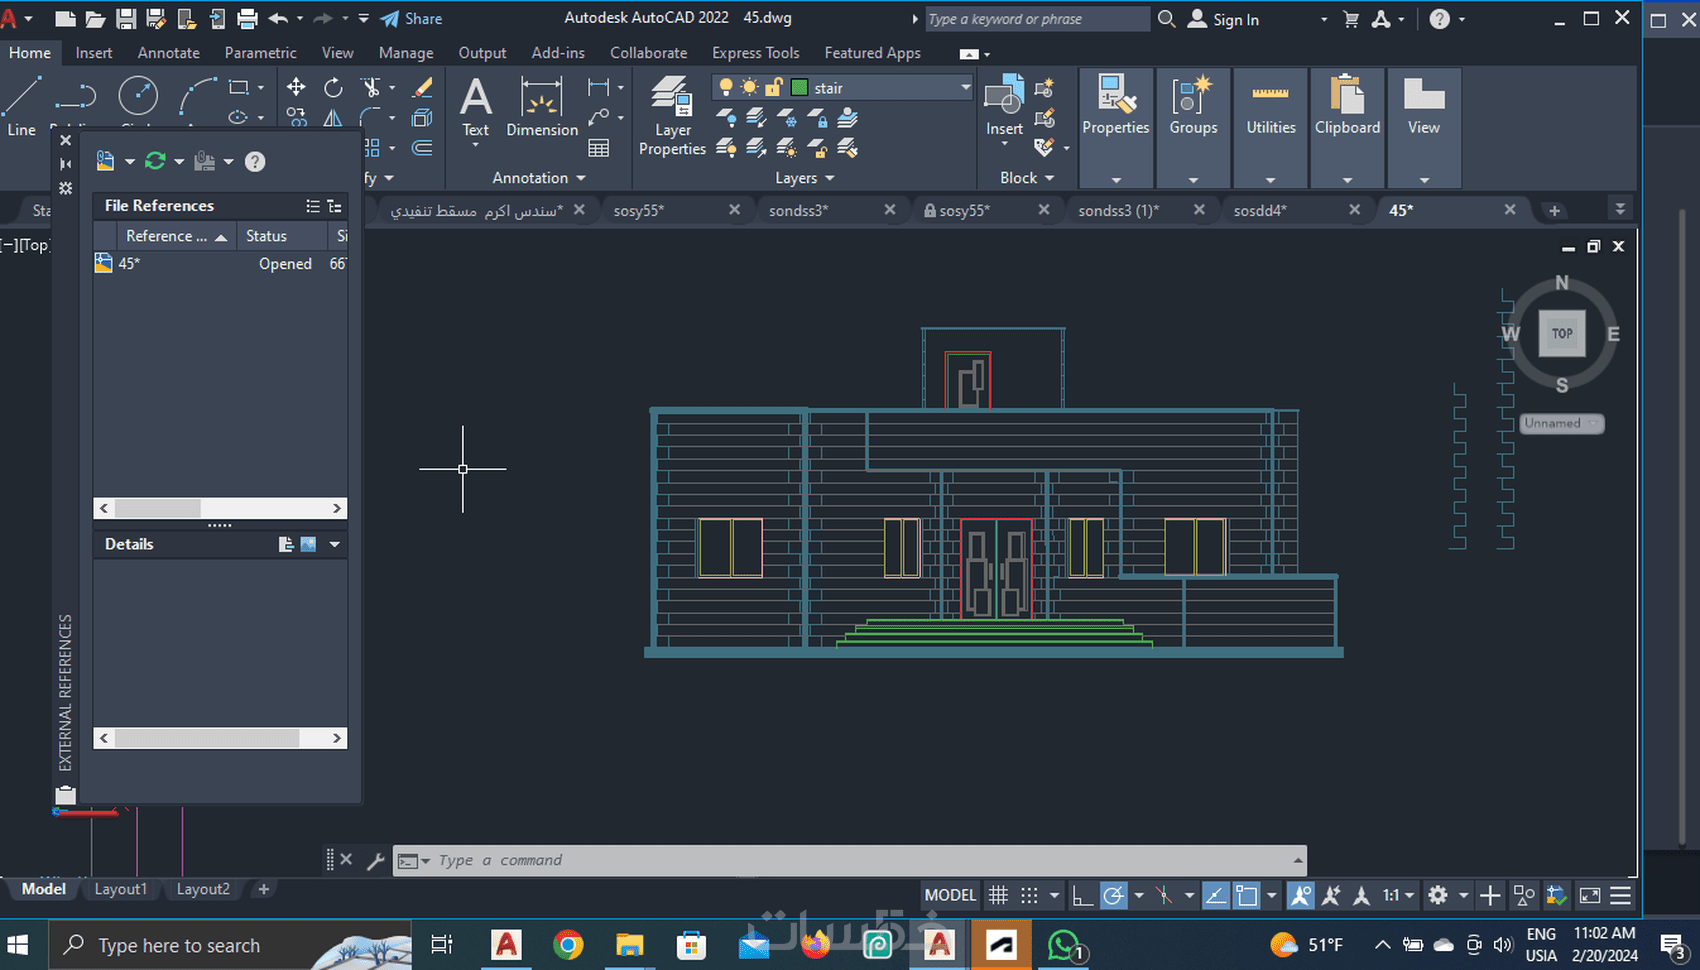Click the File References horizontal scrollbar

(220, 508)
